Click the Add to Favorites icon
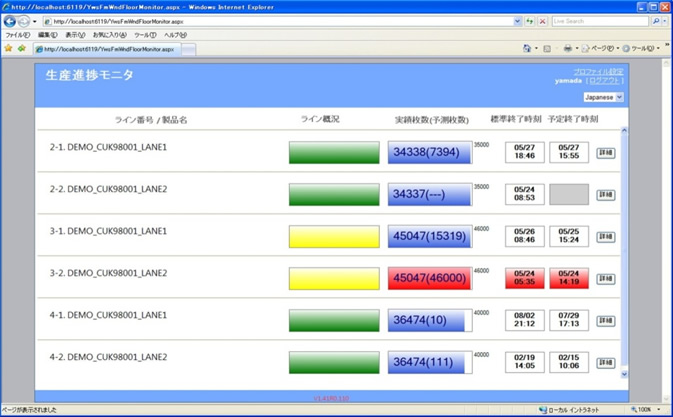Screen dimensions: 673x417 (x=22, y=48)
